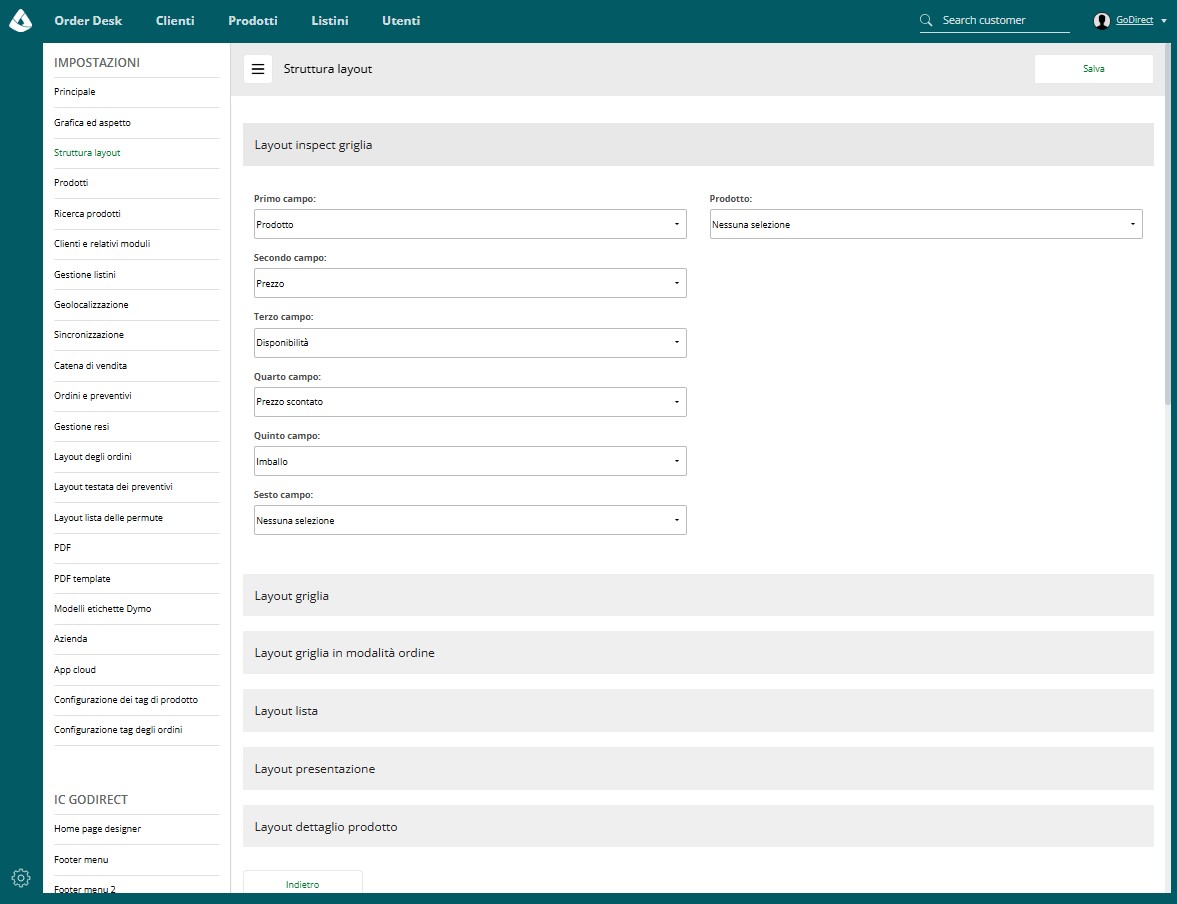This screenshot has width=1177, height=904.
Task: Open the Listini menu
Action: tap(330, 21)
